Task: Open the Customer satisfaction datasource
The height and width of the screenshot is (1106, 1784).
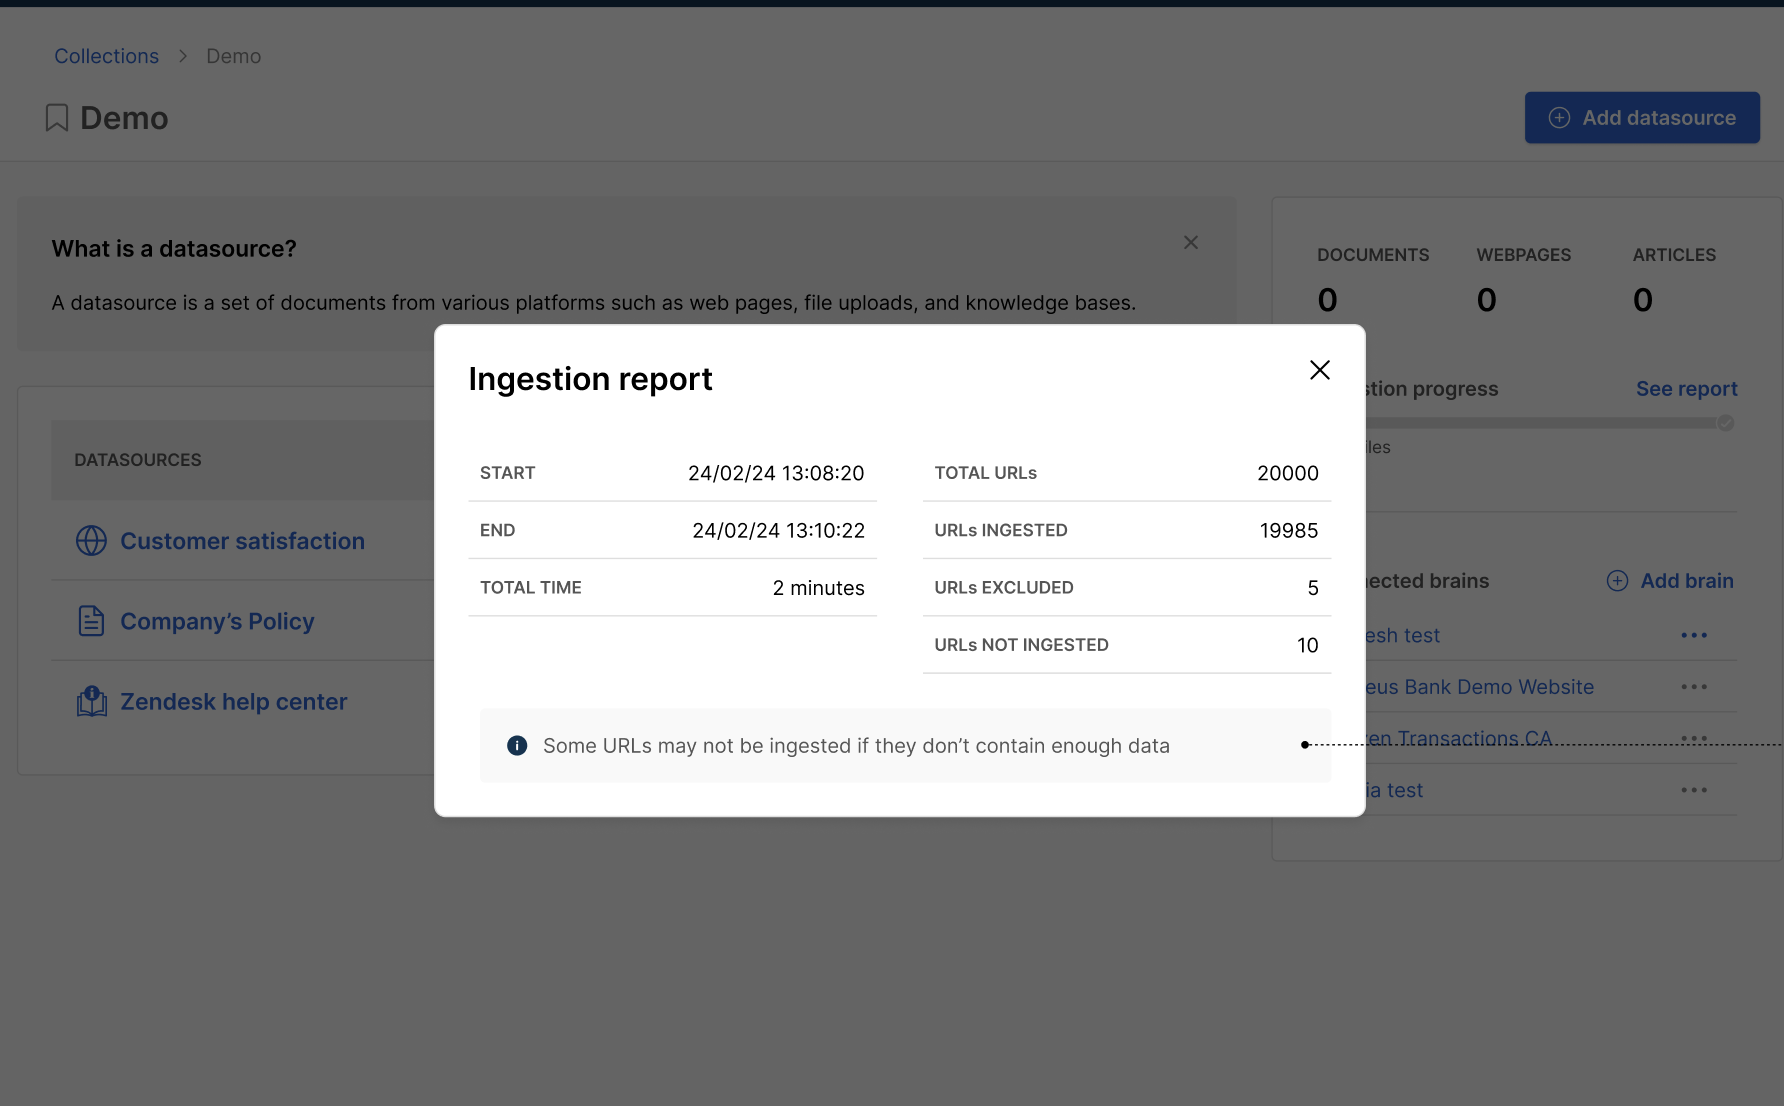Action: (x=242, y=541)
